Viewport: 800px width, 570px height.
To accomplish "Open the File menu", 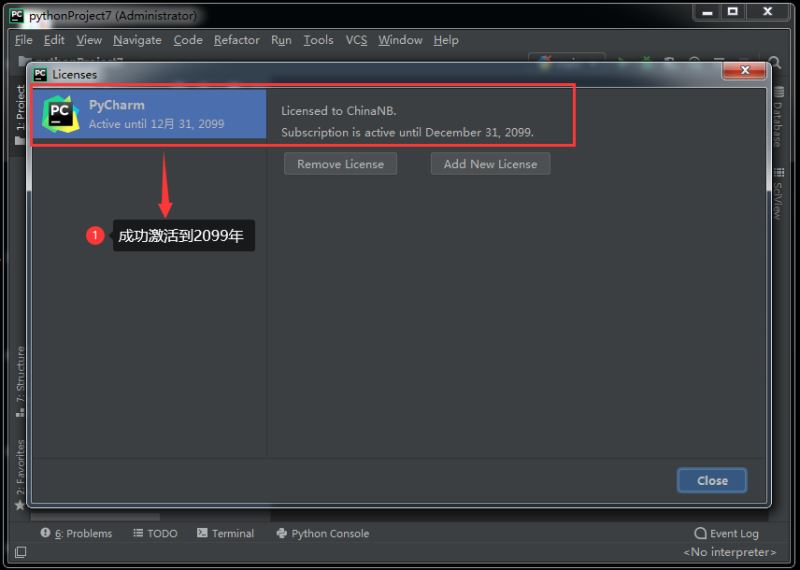I will pyautogui.click(x=23, y=40).
